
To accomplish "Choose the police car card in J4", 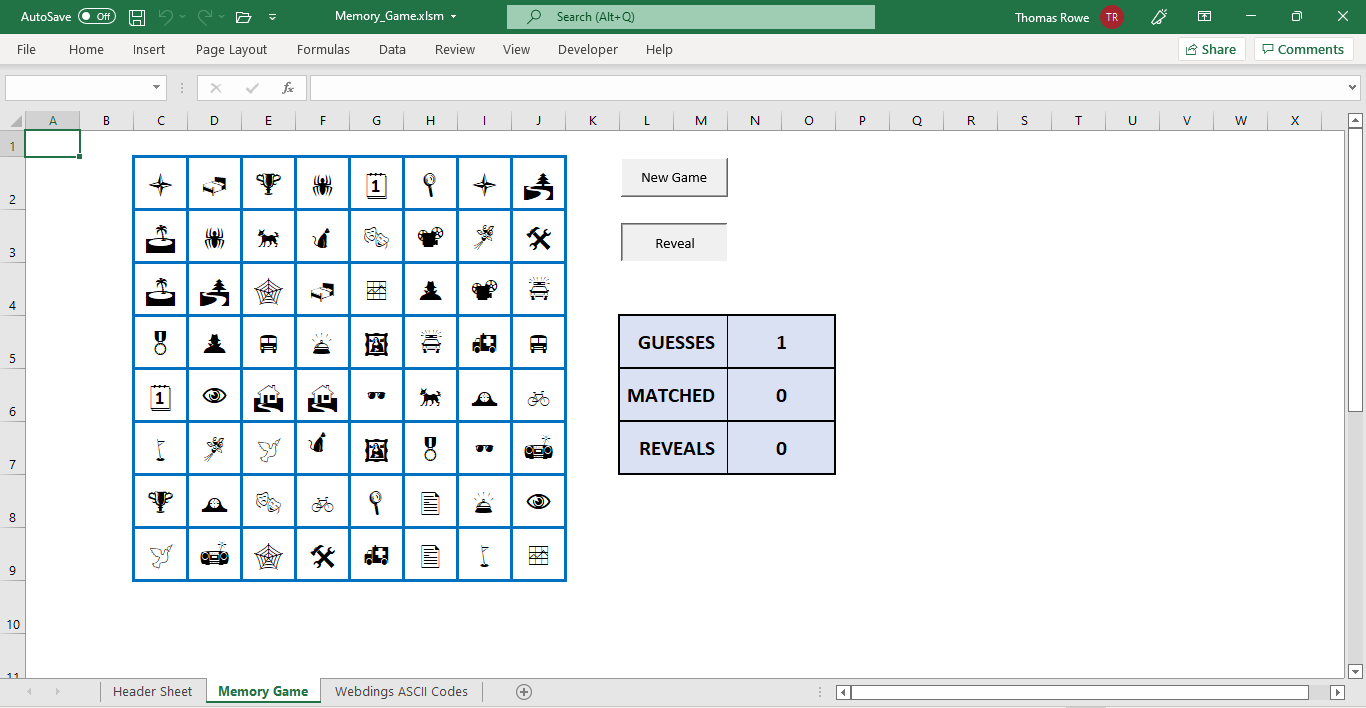I will (539, 290).
